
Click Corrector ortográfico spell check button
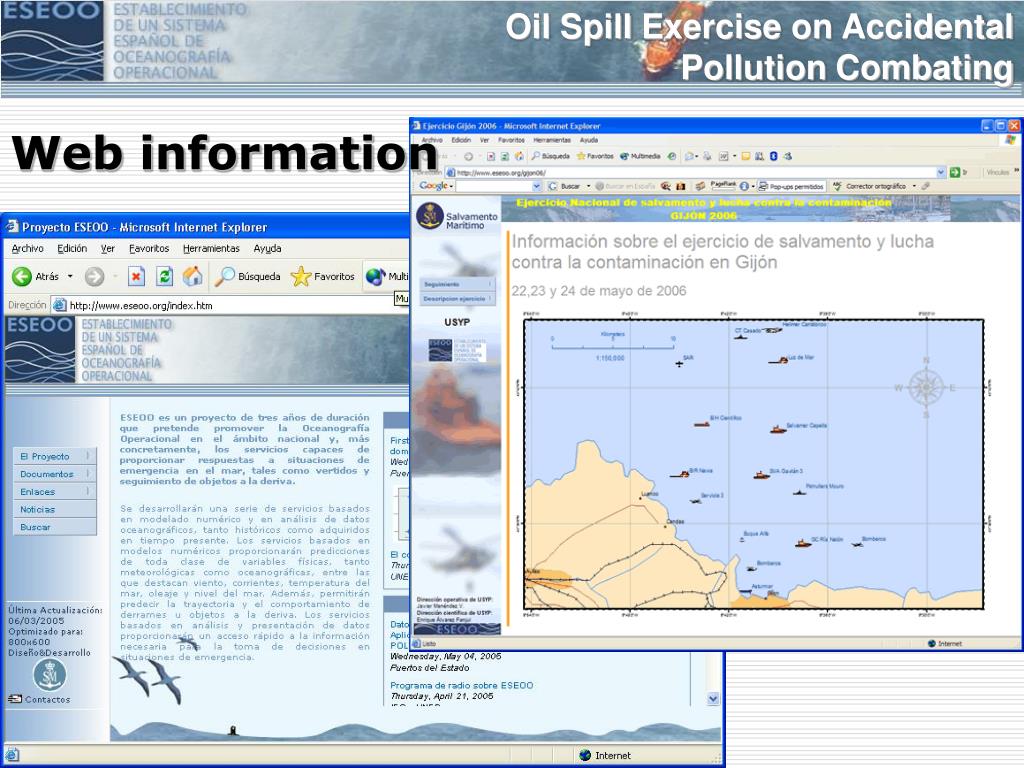click(x=870, y=187)
